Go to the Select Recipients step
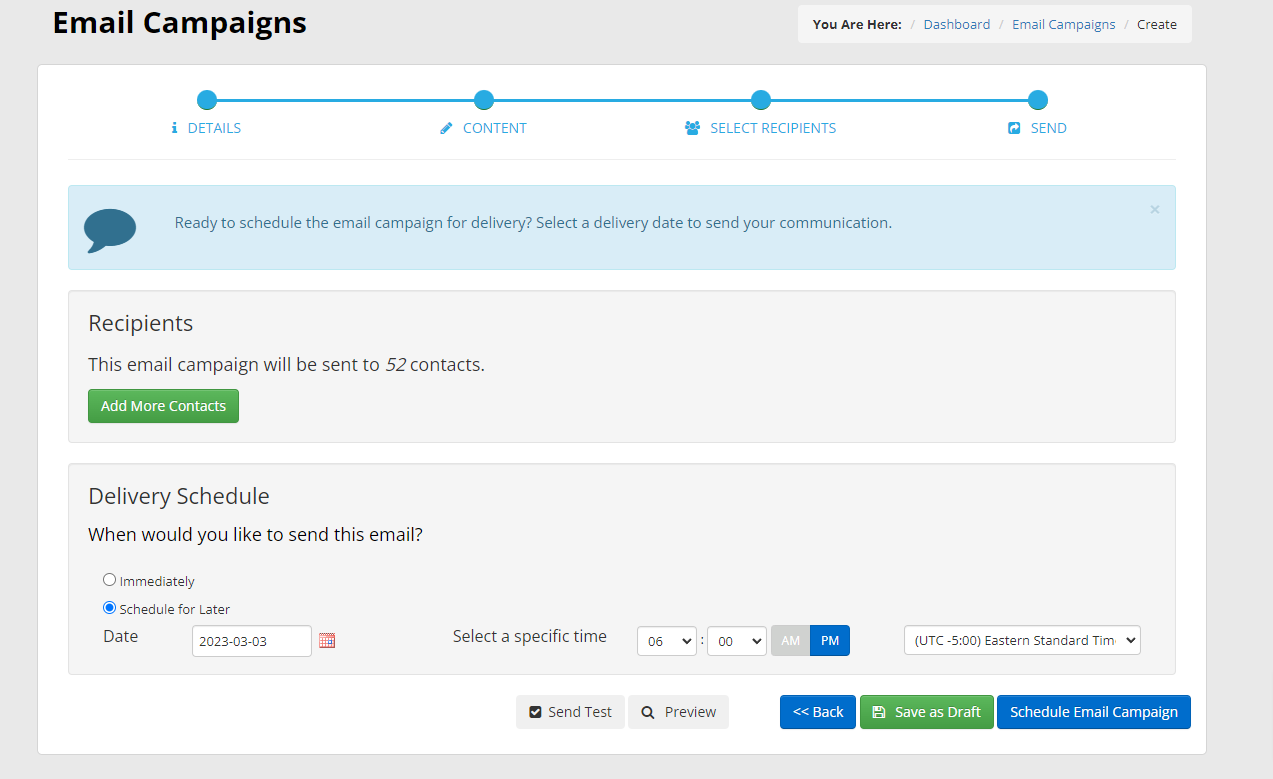The image size is (1273, 779). pyautogui.click(x=773, y=128)
